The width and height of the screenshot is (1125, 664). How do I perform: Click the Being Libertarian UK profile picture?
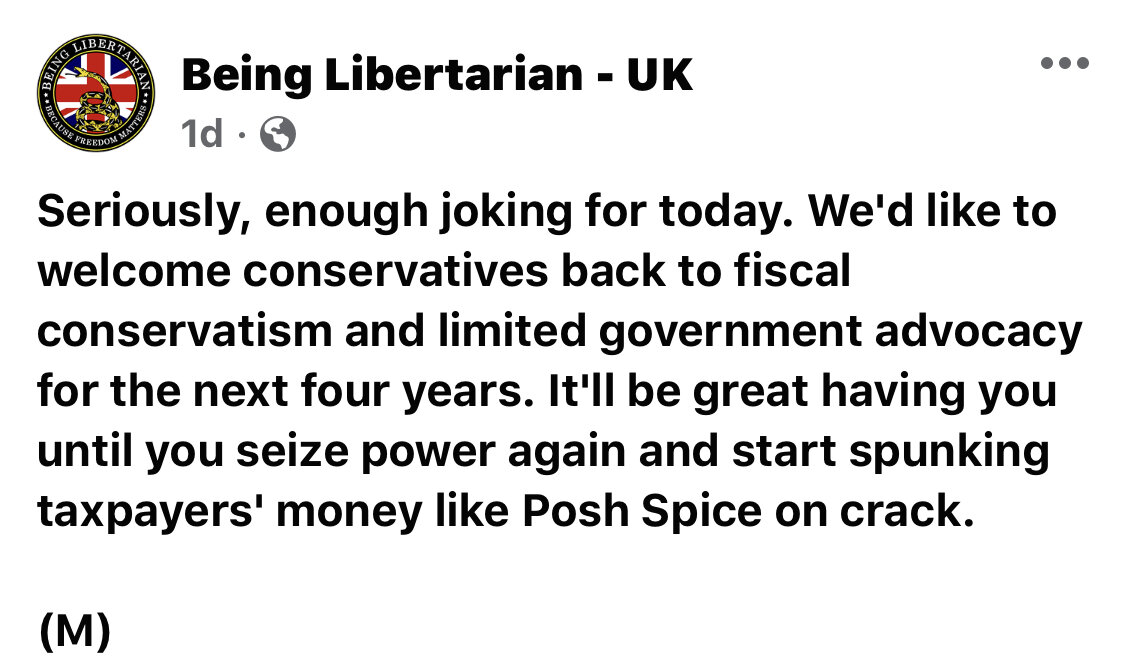[95, 93]
